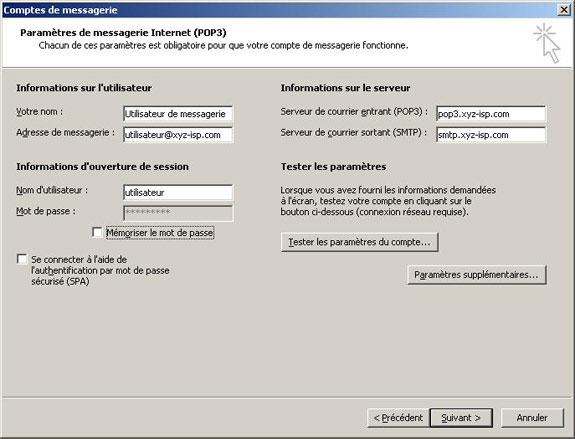Toggle the SPA secure authentication checkbox
This screenshot has height=439, width=575.
pyautogui.click(x=22, y=259)
